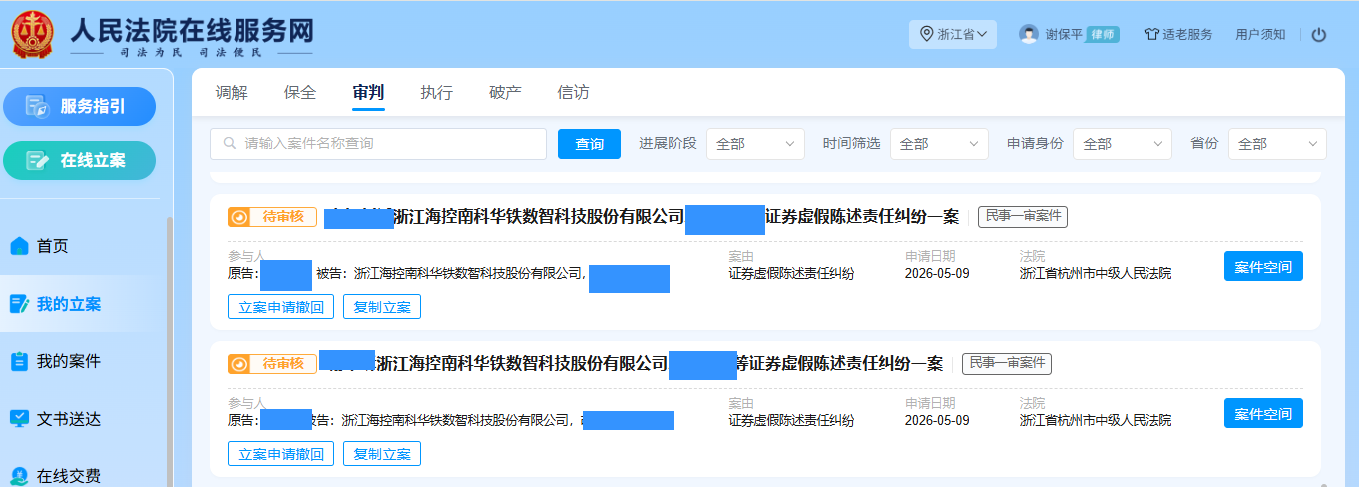The width and height of the screenshot is (1359, 487).
Task: Click the 服务指引 button icon
Action: tap(38, 107)
